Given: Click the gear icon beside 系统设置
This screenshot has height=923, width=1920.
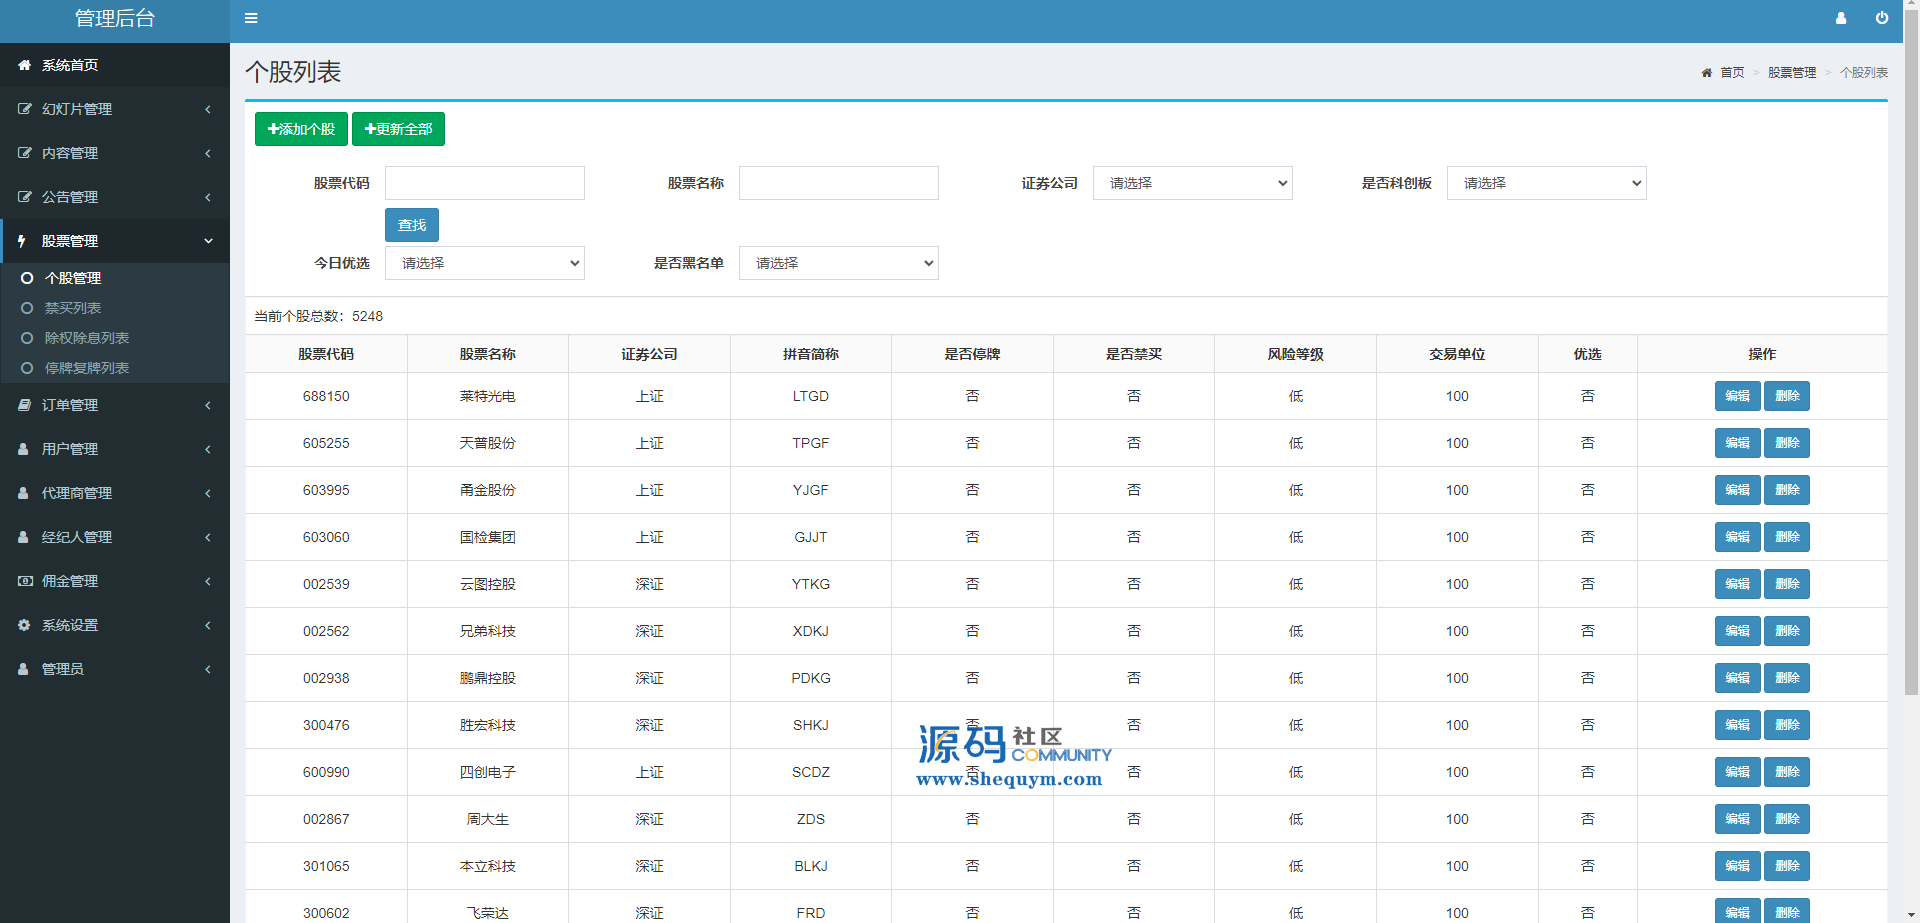Looking at the screenshot, I should click(24, 625).
